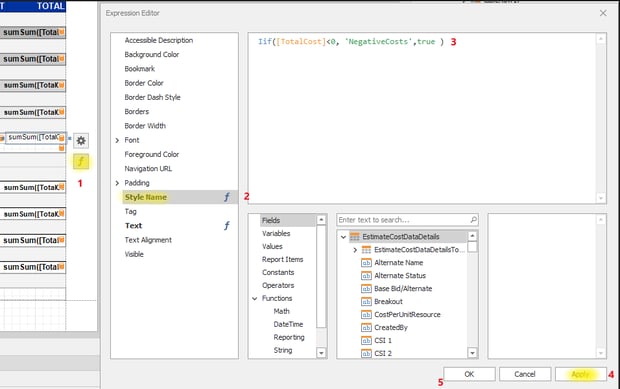This screenshot has height=389, width=620.
Task: Select the Borders property
Action: (x=136, y=111)
